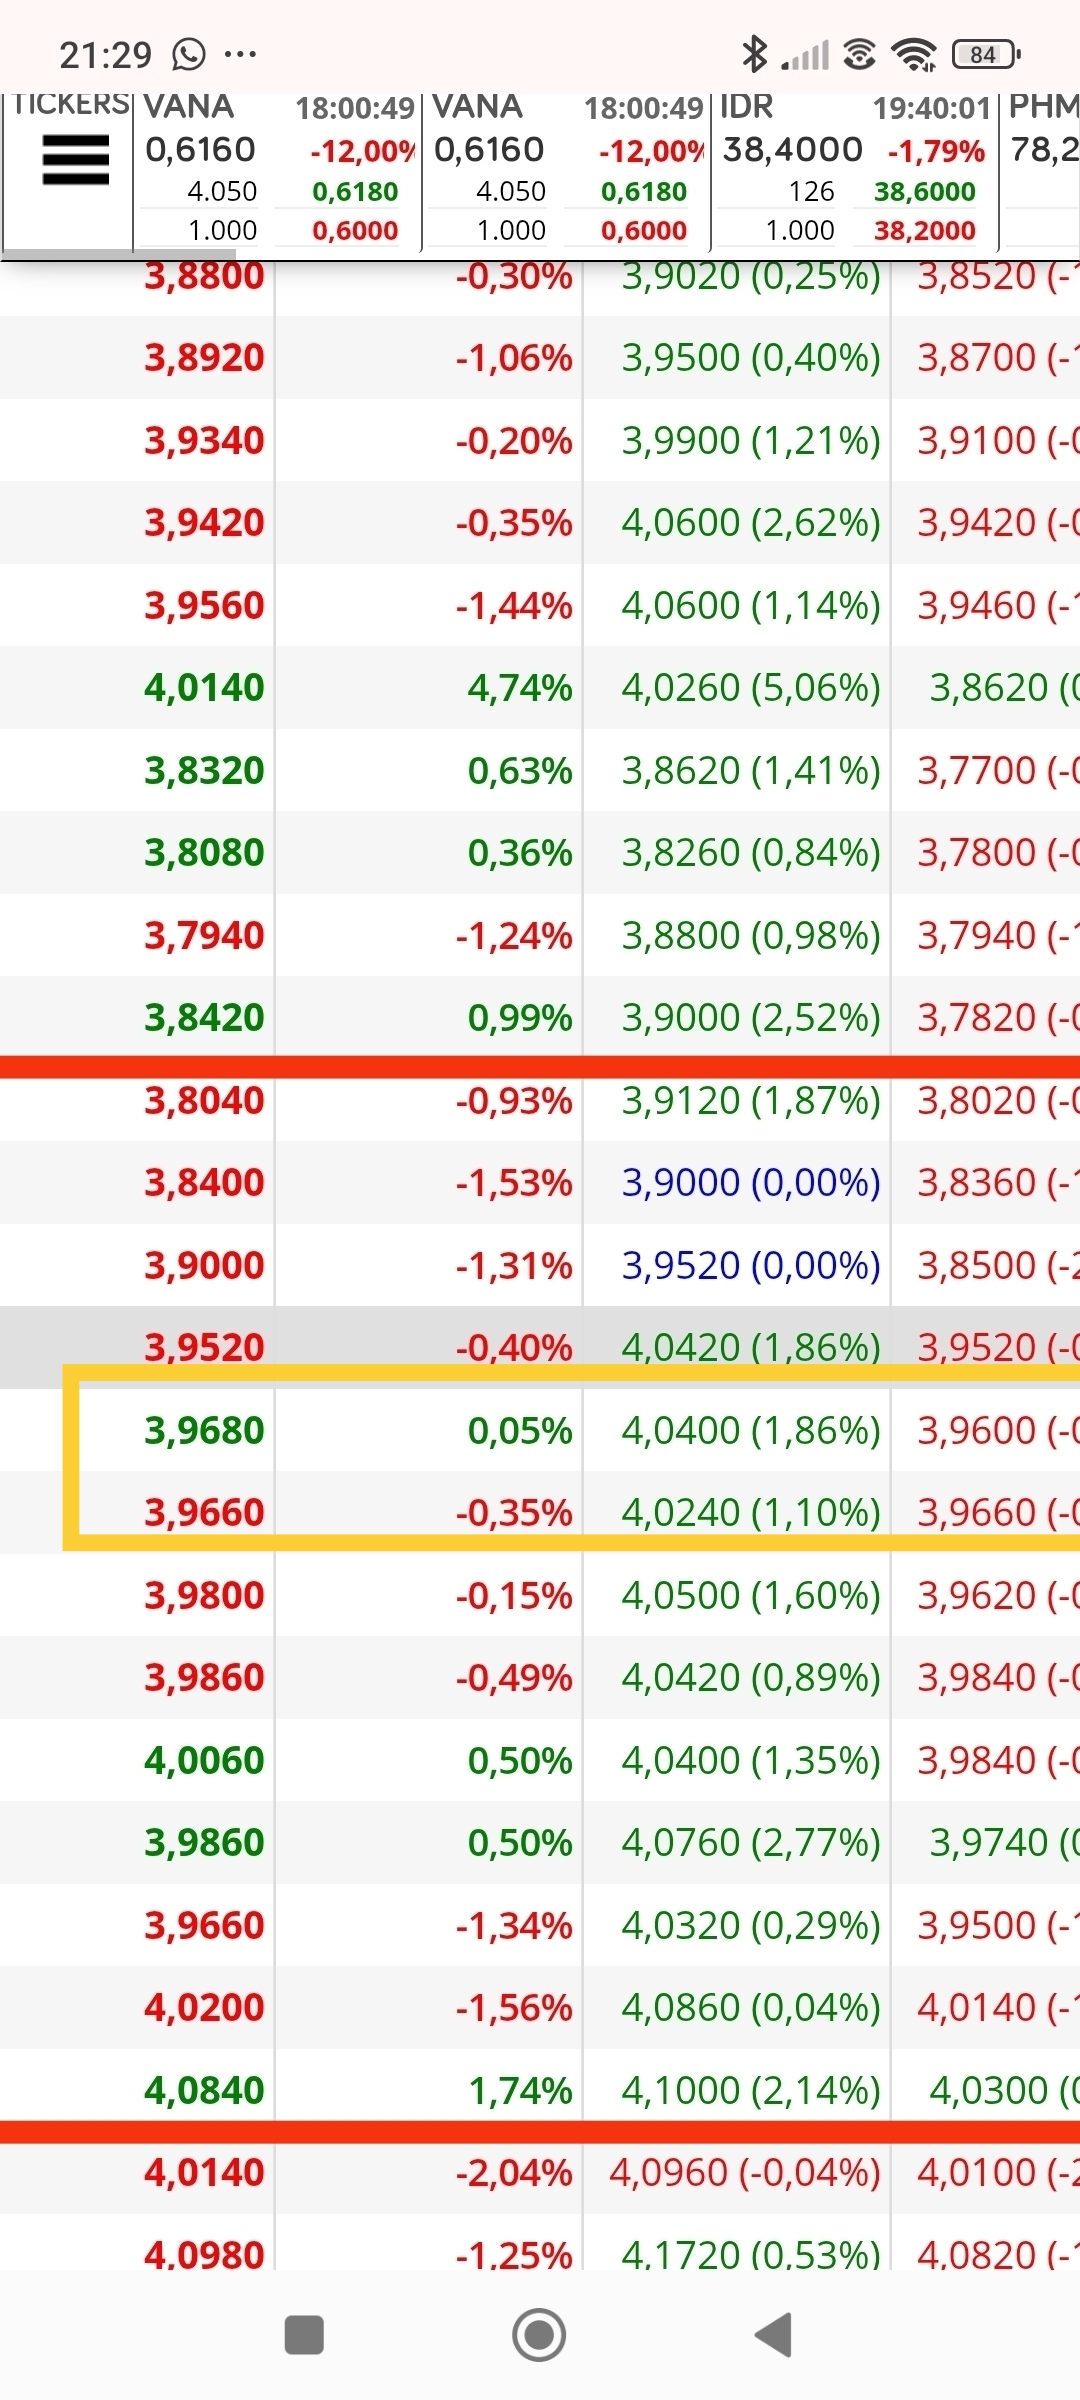Tap the 4,0840 row with 1,74% change
This screenshot has height=2400, width=1080.
540,2090
